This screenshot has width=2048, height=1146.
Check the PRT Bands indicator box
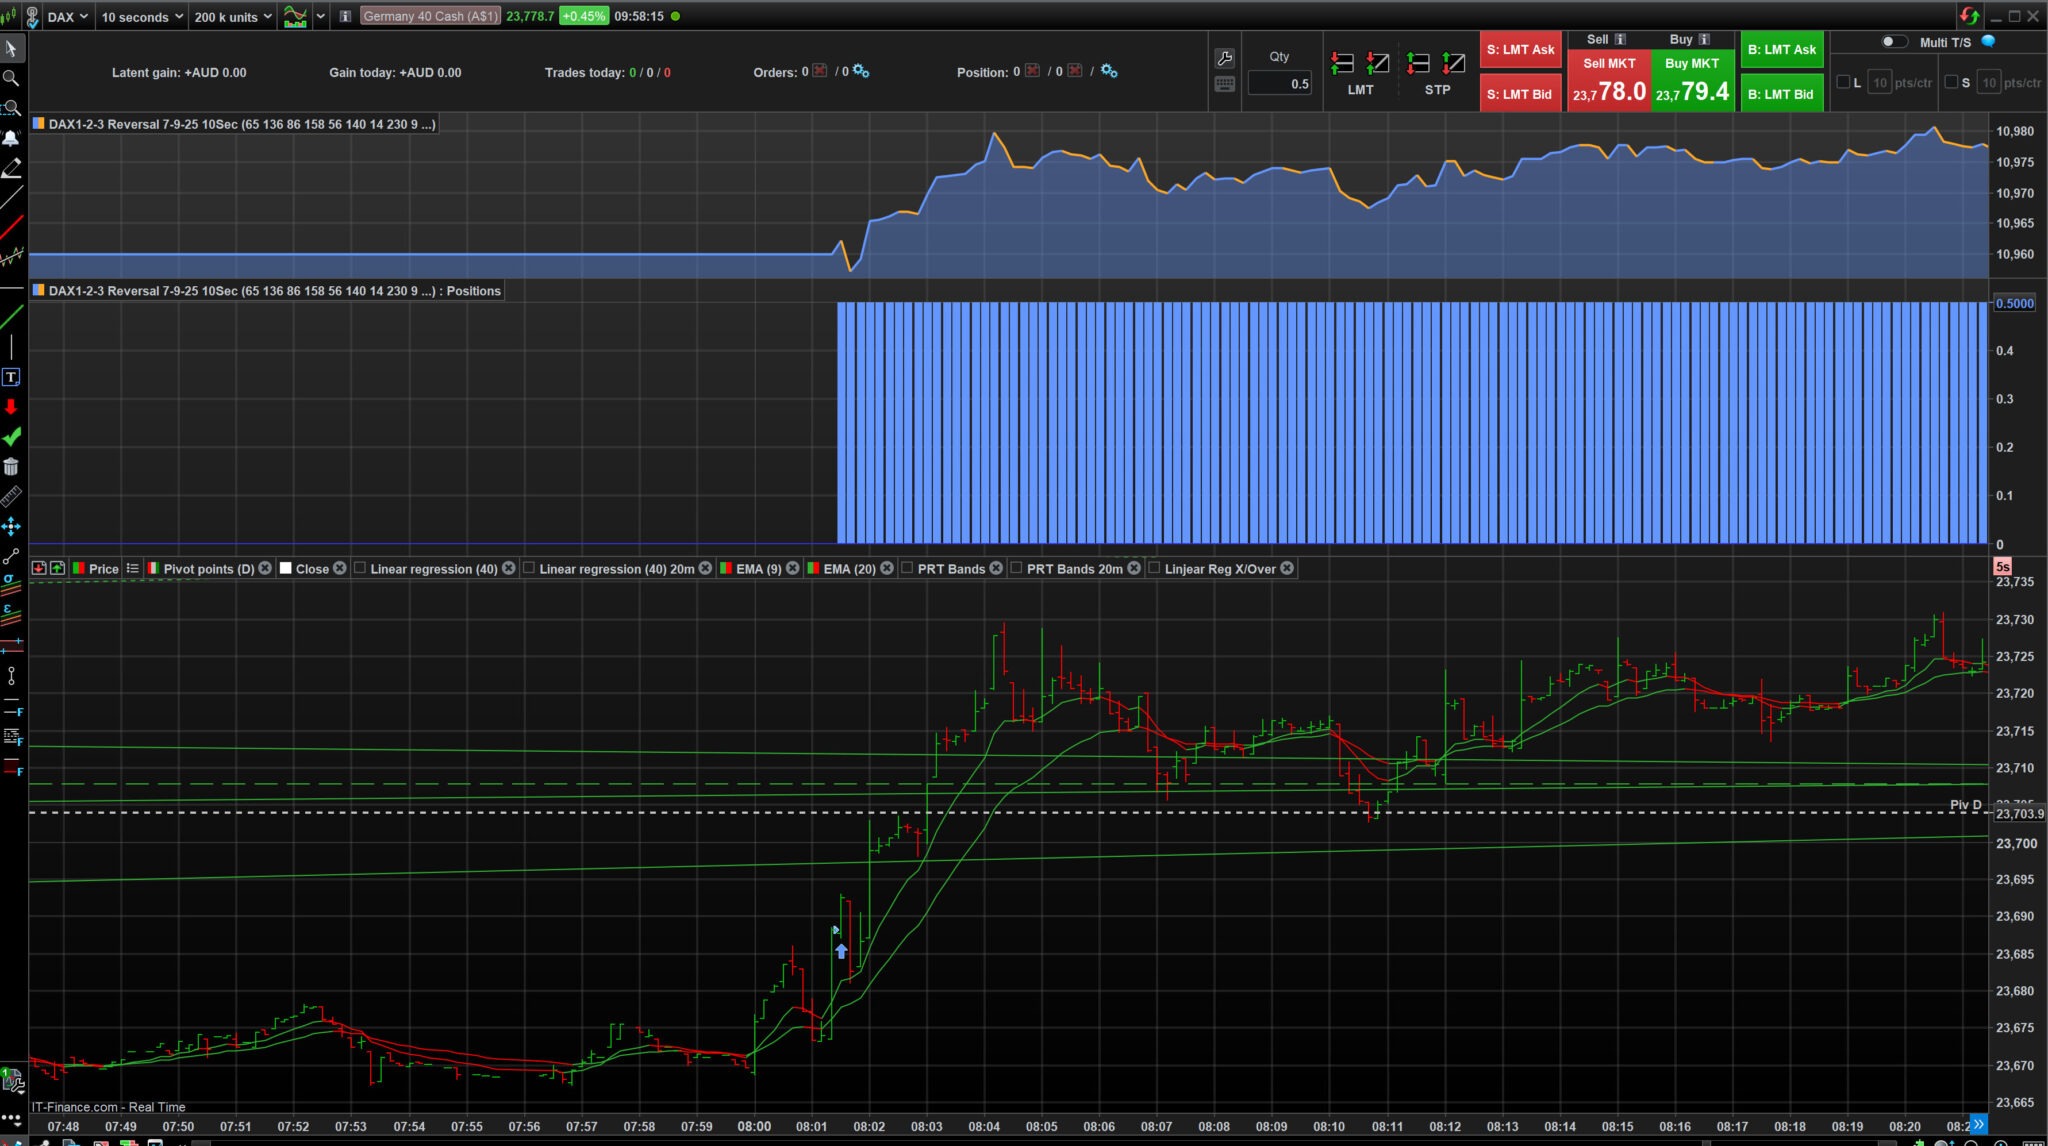click(907, 568)
